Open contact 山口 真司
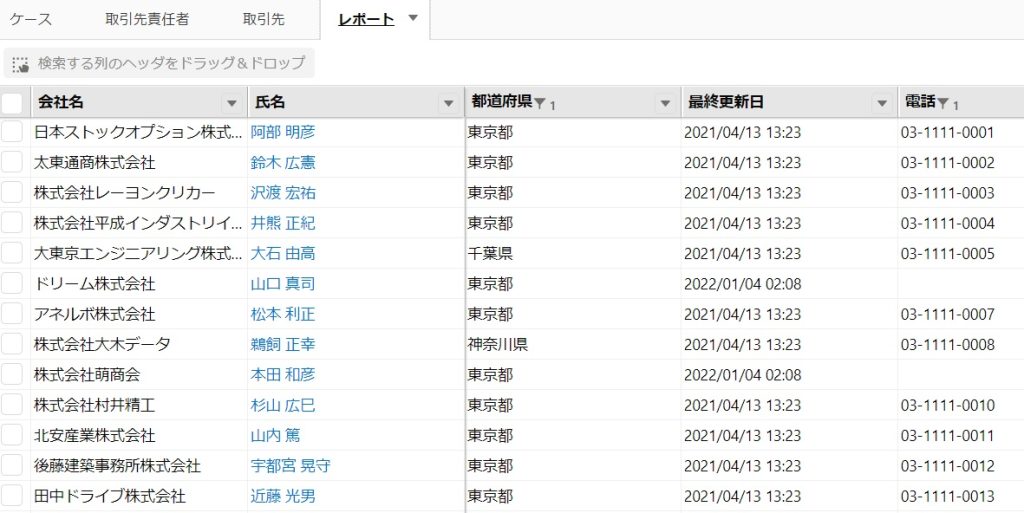Viewport: 1024px width, 513px height. [283, 284]
